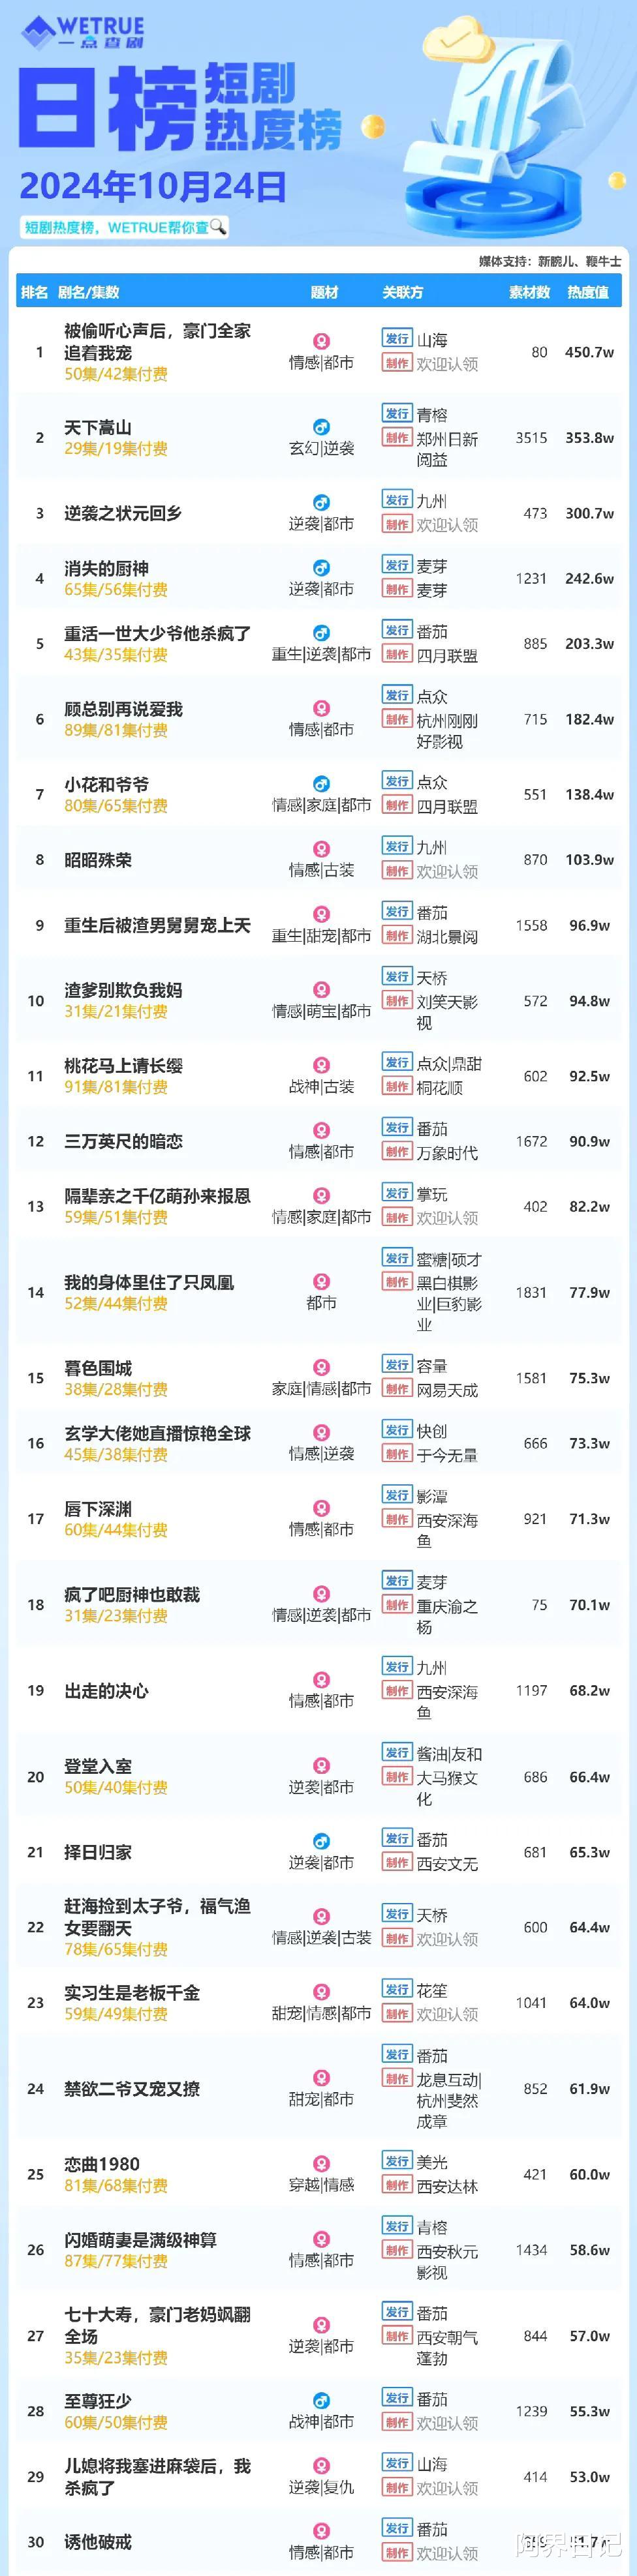Click the WETRUE logo icon
This screenshot has height=2576, width=637.
(x=38, y=32)
